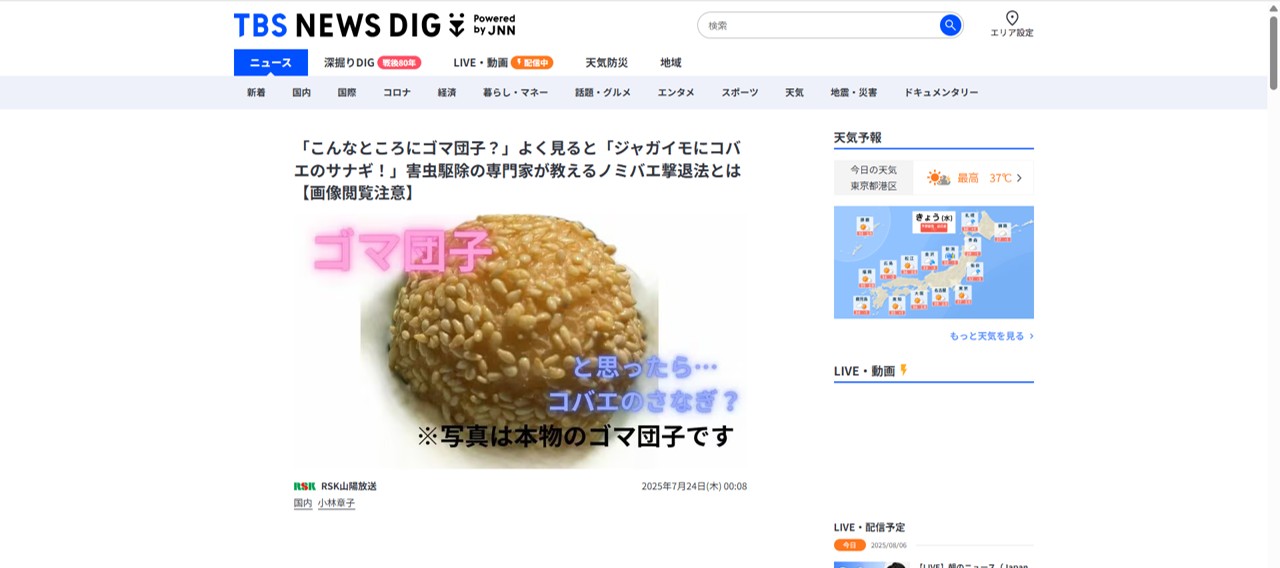The image size is (1280, 568).
Task: Click the 戦後80年 badge next to 深掘りDIG
Action: 400,63
